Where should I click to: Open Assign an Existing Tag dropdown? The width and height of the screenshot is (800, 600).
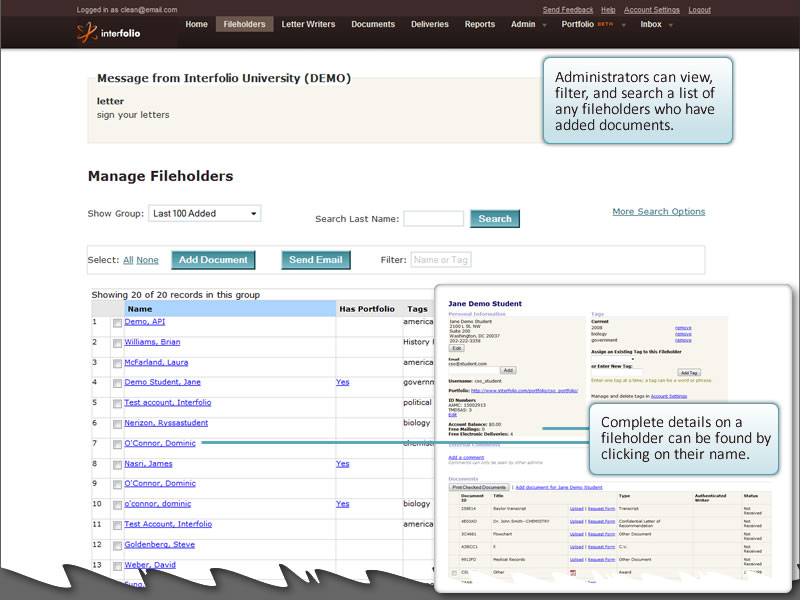612,360
